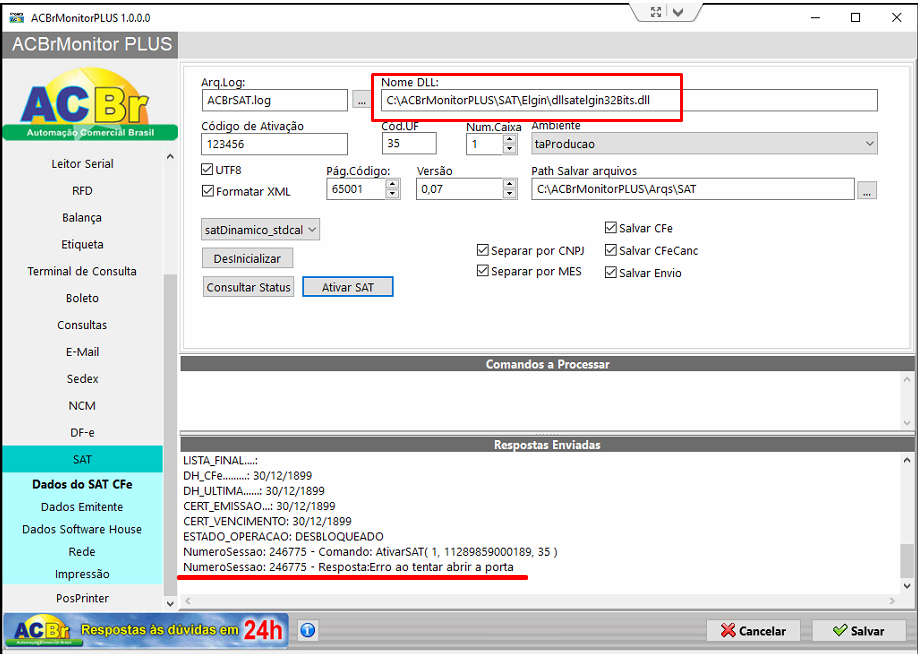Click Comandos a Processar scroll-down arrow
The image size is (918, 654).
click(906, 423)
